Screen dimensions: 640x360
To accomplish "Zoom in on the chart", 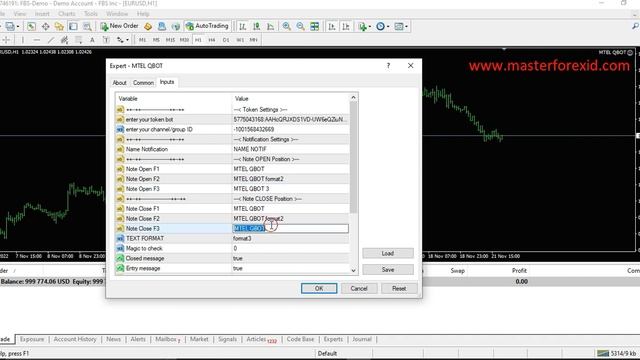I will coord(287,27).
